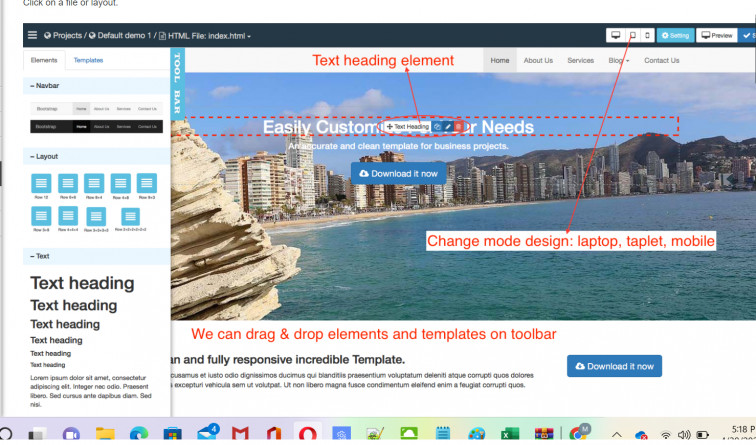
Task: Select the hero subtitle about business projects
Action: pos(398,146)
